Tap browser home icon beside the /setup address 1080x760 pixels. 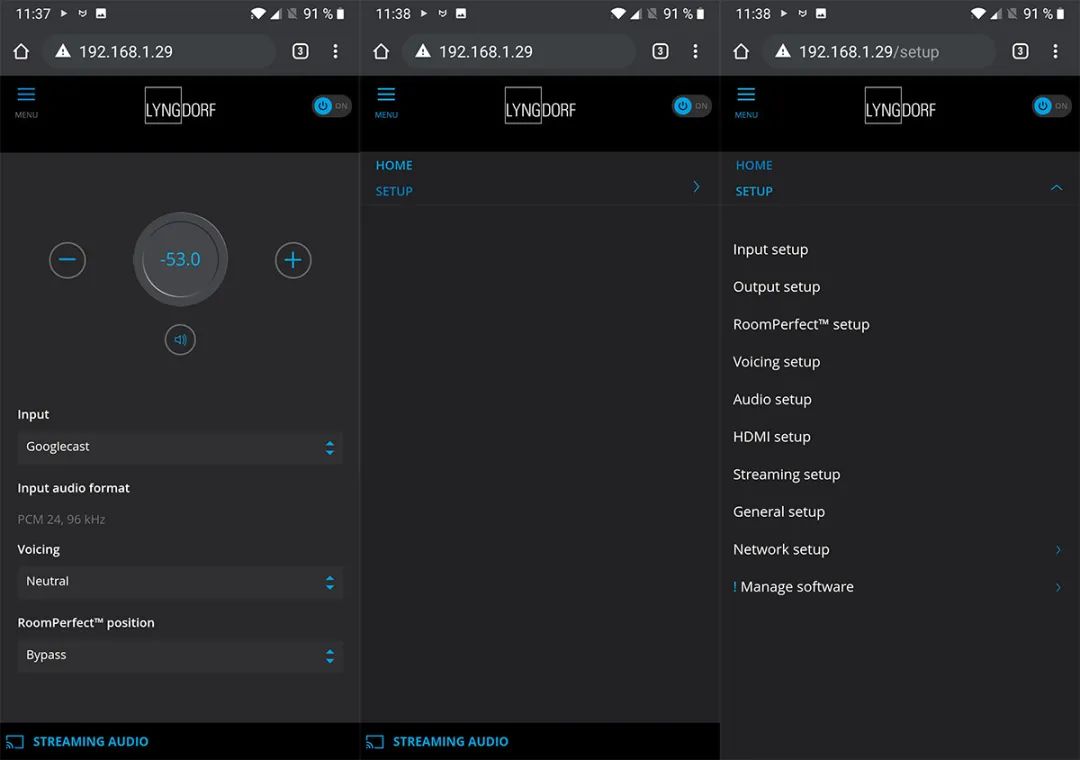(741, 52)
